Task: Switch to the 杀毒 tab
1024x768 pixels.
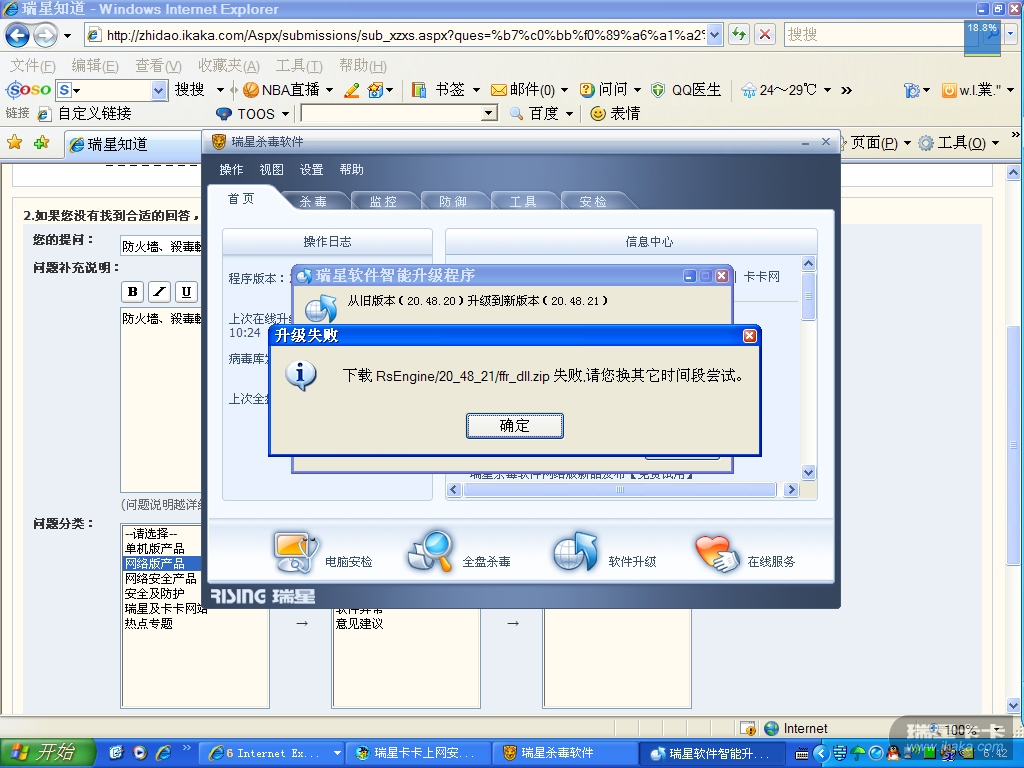Action: [313, 201]
